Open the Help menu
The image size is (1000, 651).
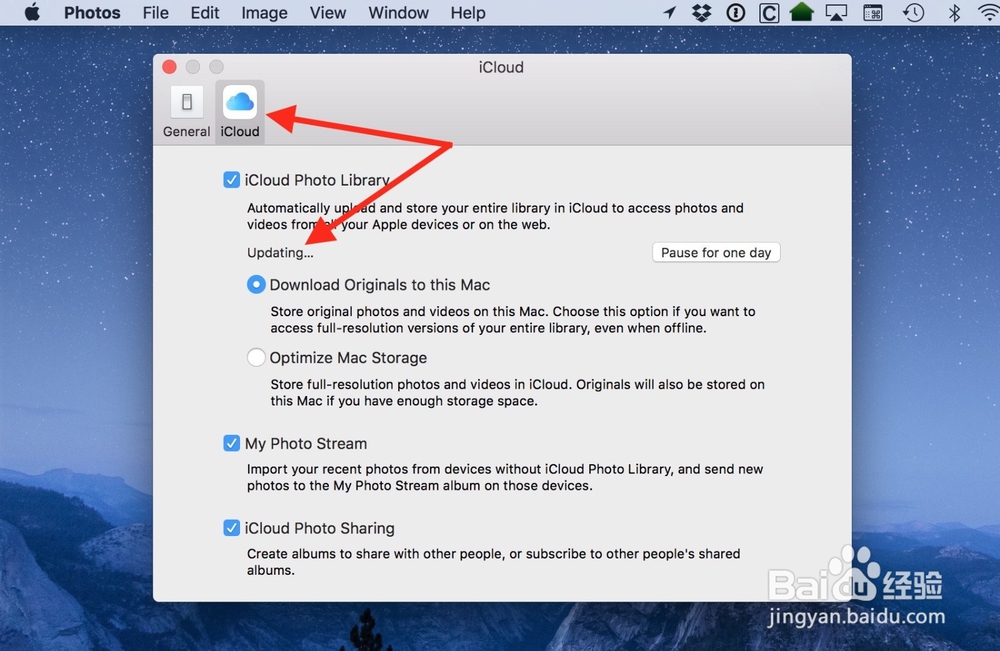coord(468,13)
